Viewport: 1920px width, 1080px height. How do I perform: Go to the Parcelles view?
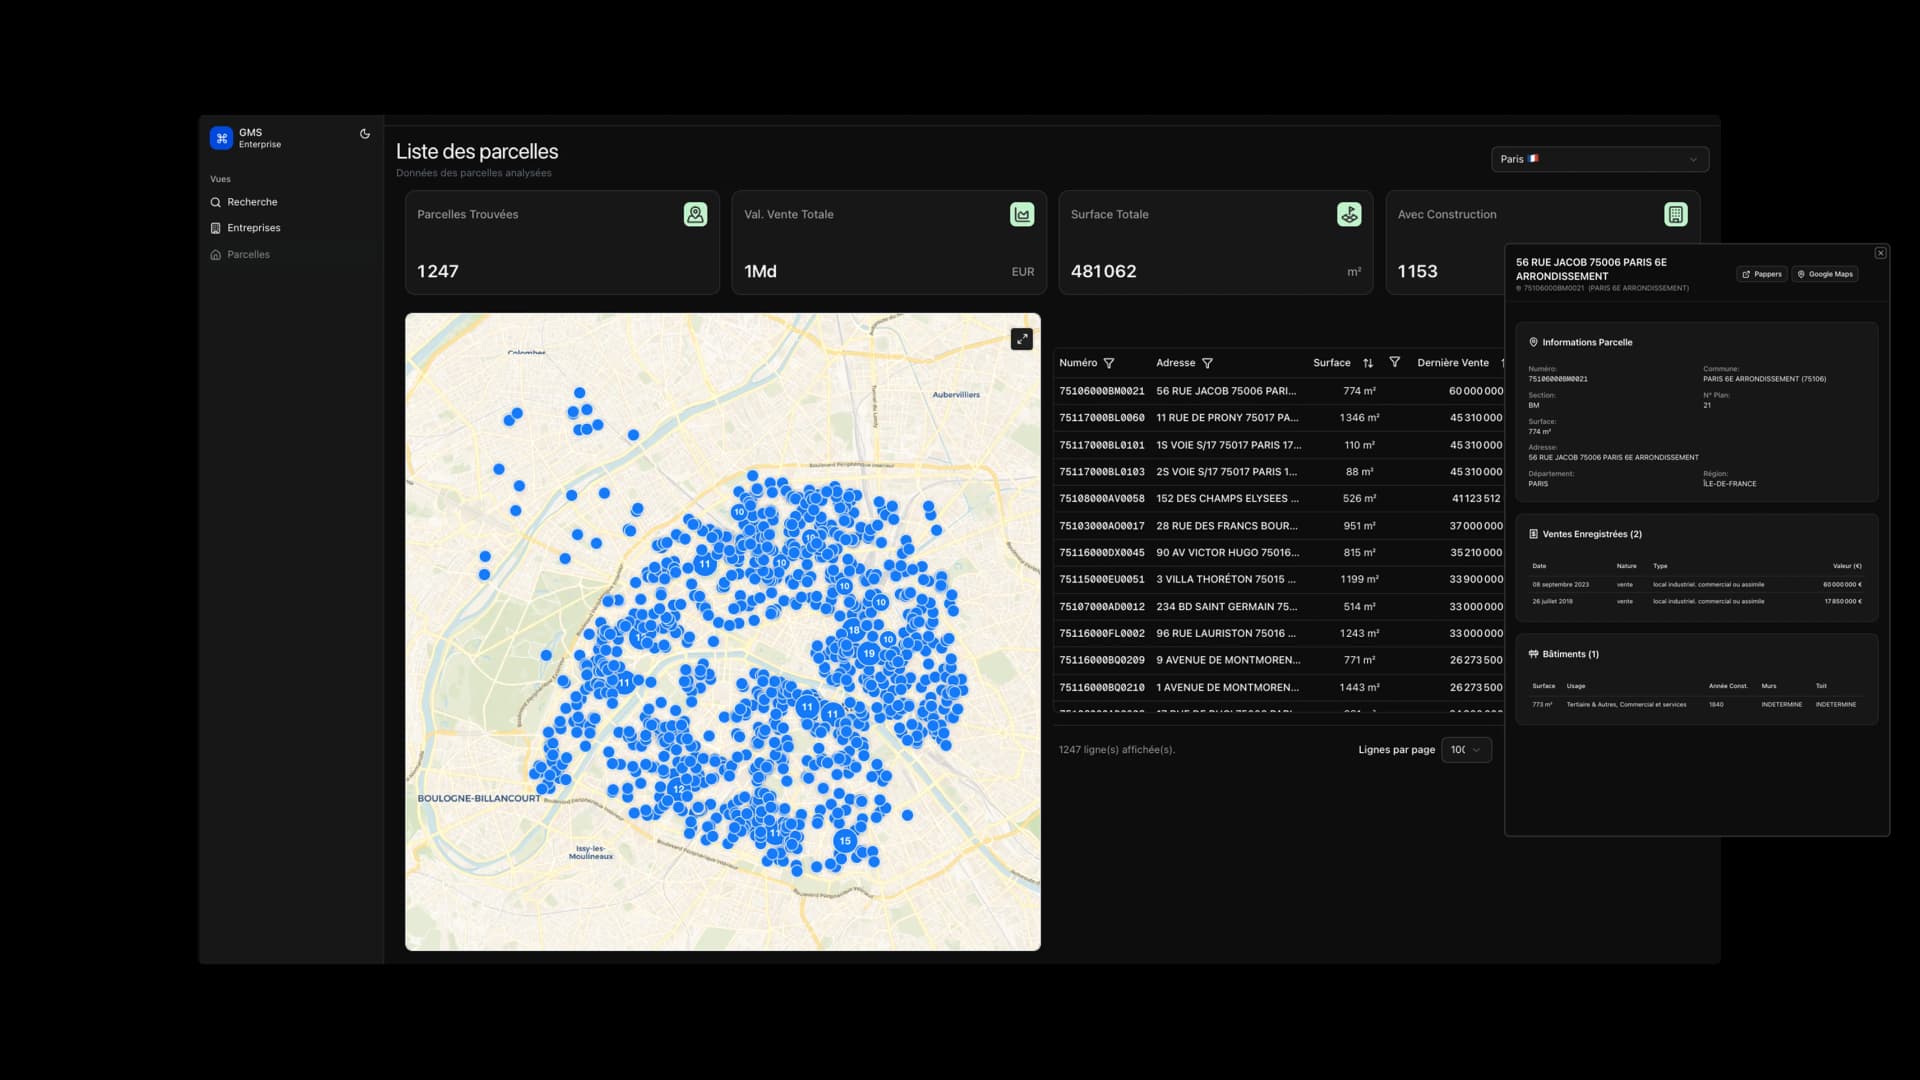pyautogui.click(x=248, y=255)
